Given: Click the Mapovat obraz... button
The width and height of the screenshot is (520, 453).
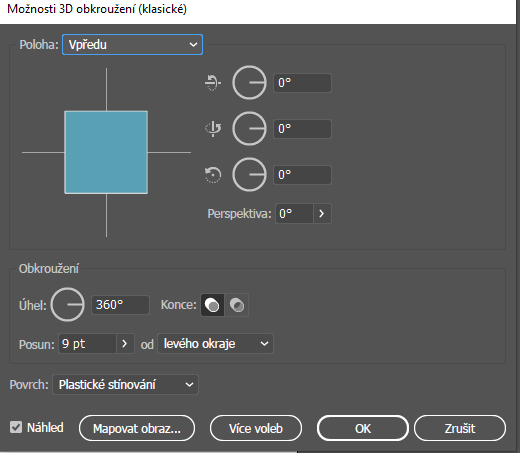Looking at the screenshot, I should [x=137, y=428].
